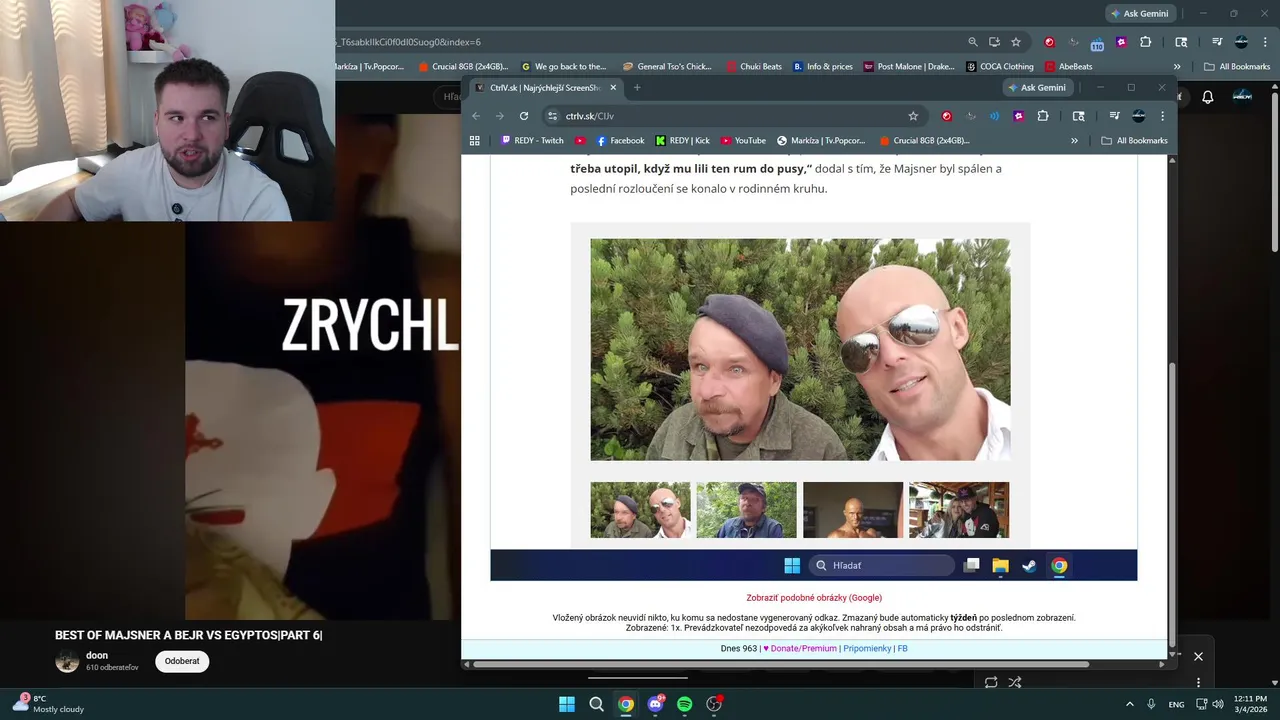The height and width of the screenshot is (720, 1280).
Task: Open Post Malone | Drake bookmark
Action: pyautogui.click(x=909, y=67)
